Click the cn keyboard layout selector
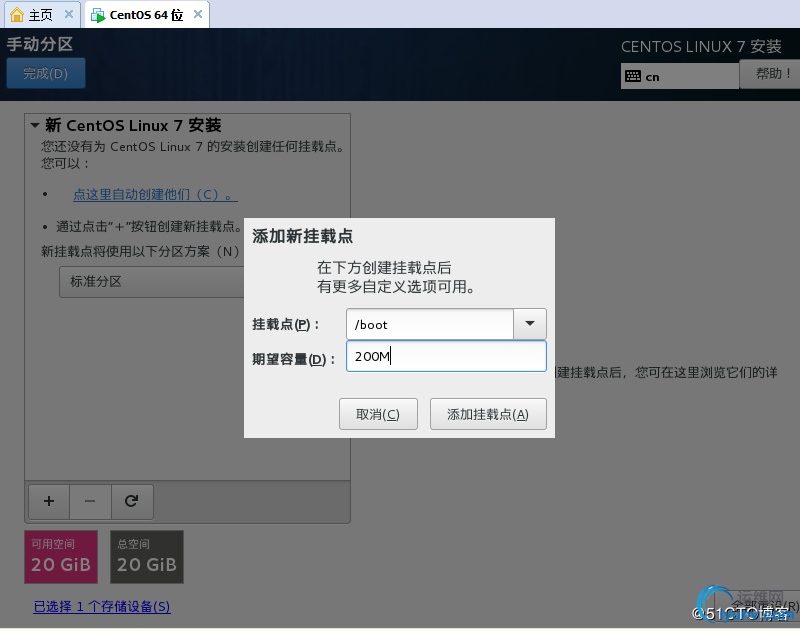Viewport: 800px width, 631px height. coord(680,77)
